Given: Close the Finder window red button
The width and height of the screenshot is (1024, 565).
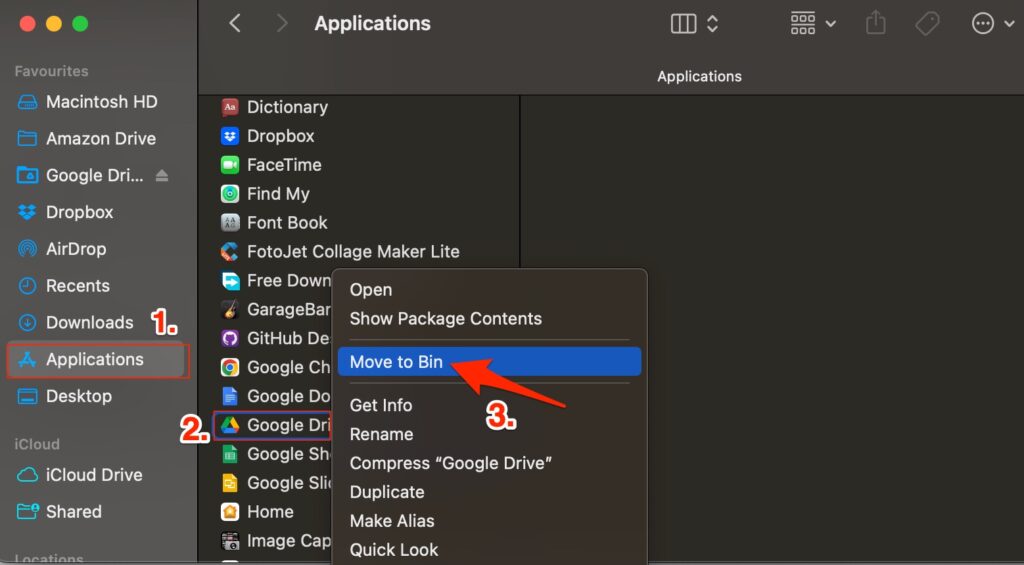Looking at the screenshot, I should 27,24.
